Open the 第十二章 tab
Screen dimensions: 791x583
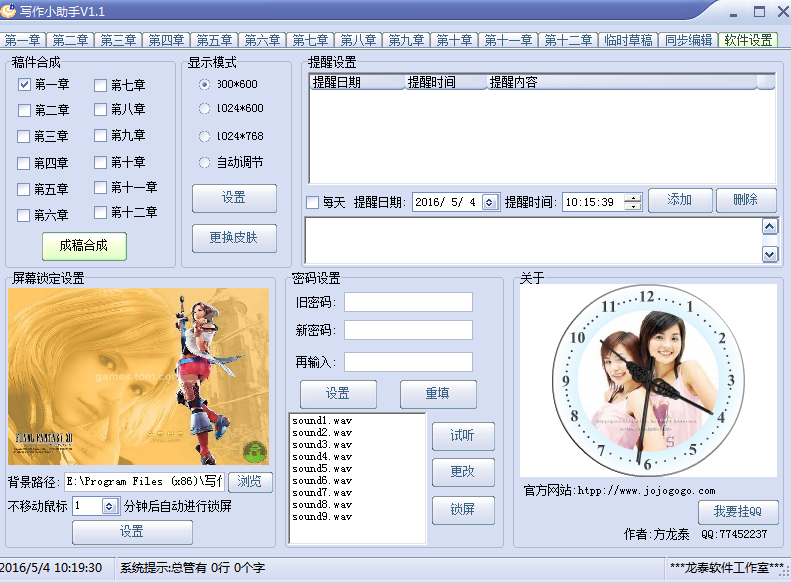point(568,40)
